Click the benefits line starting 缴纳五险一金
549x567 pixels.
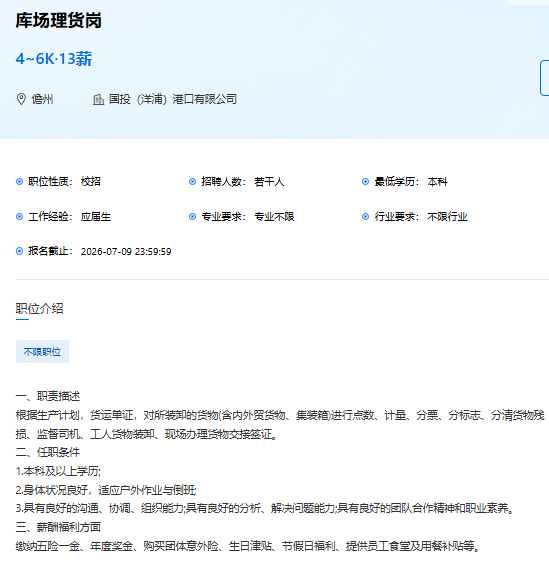pyautogui.click(x=248, y=546)
